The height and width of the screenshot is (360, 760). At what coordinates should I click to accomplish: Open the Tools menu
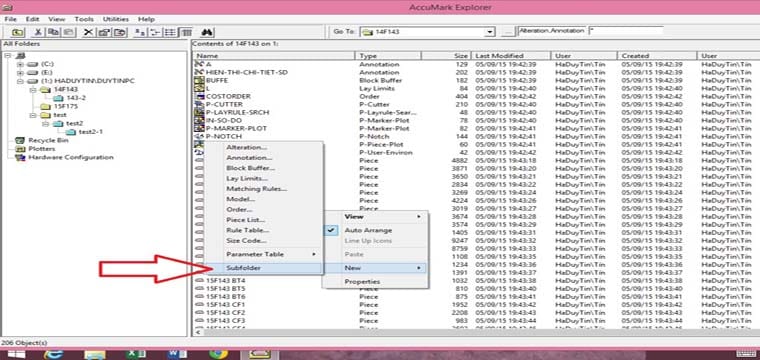pos(84,19)
